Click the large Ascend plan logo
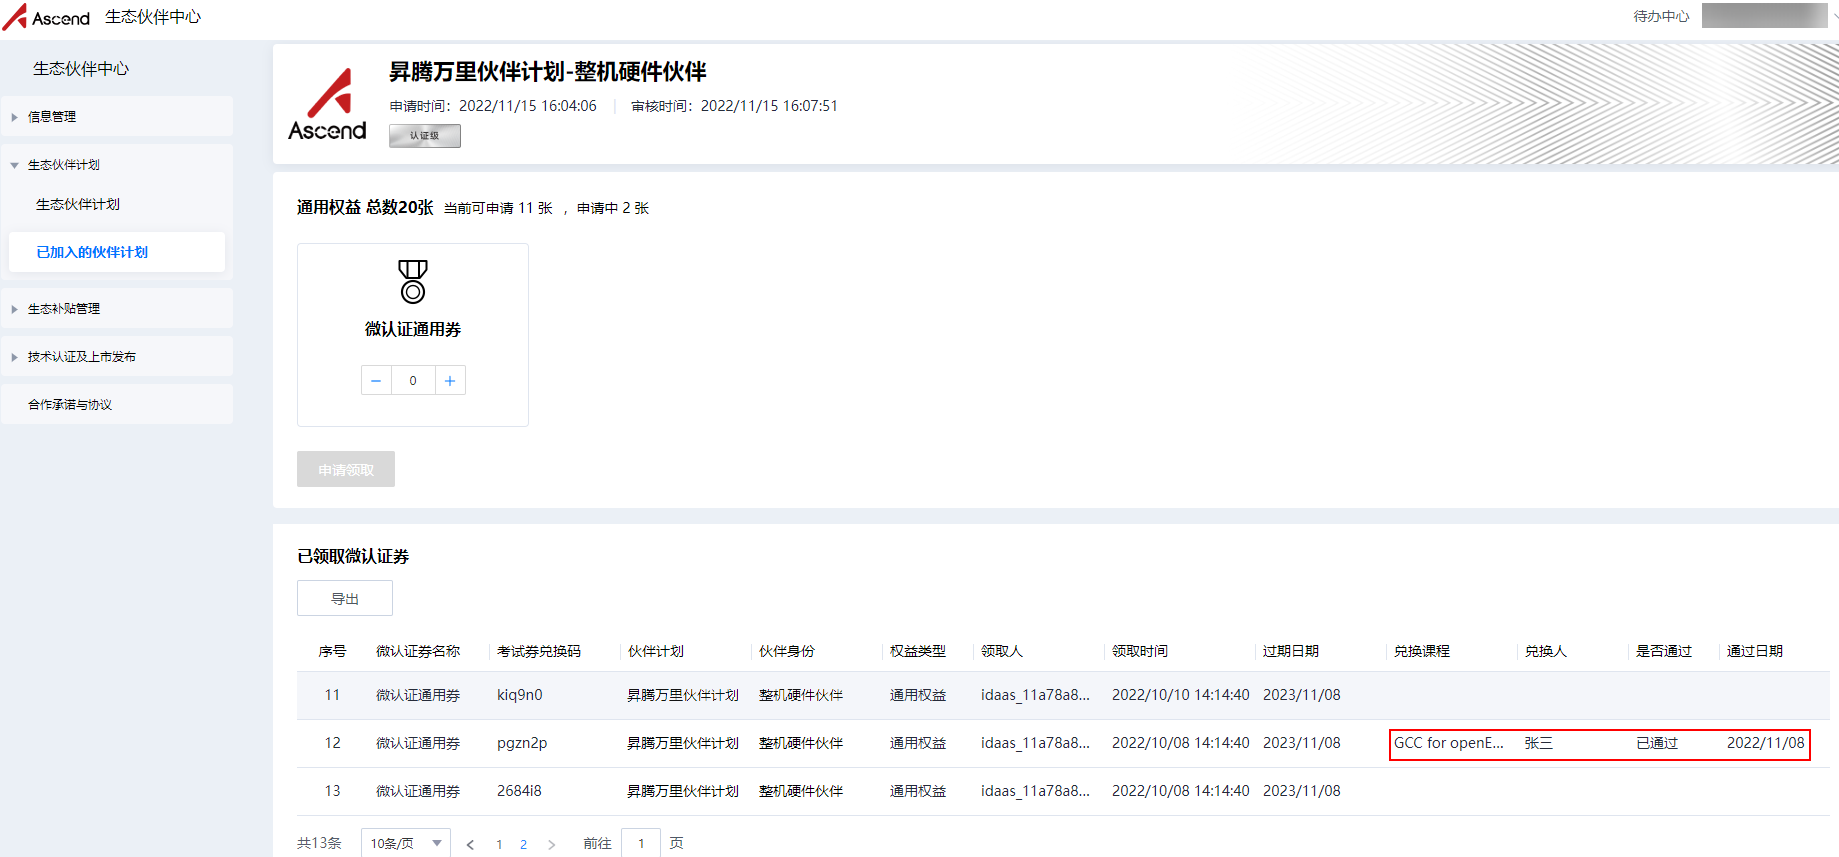 327,104
